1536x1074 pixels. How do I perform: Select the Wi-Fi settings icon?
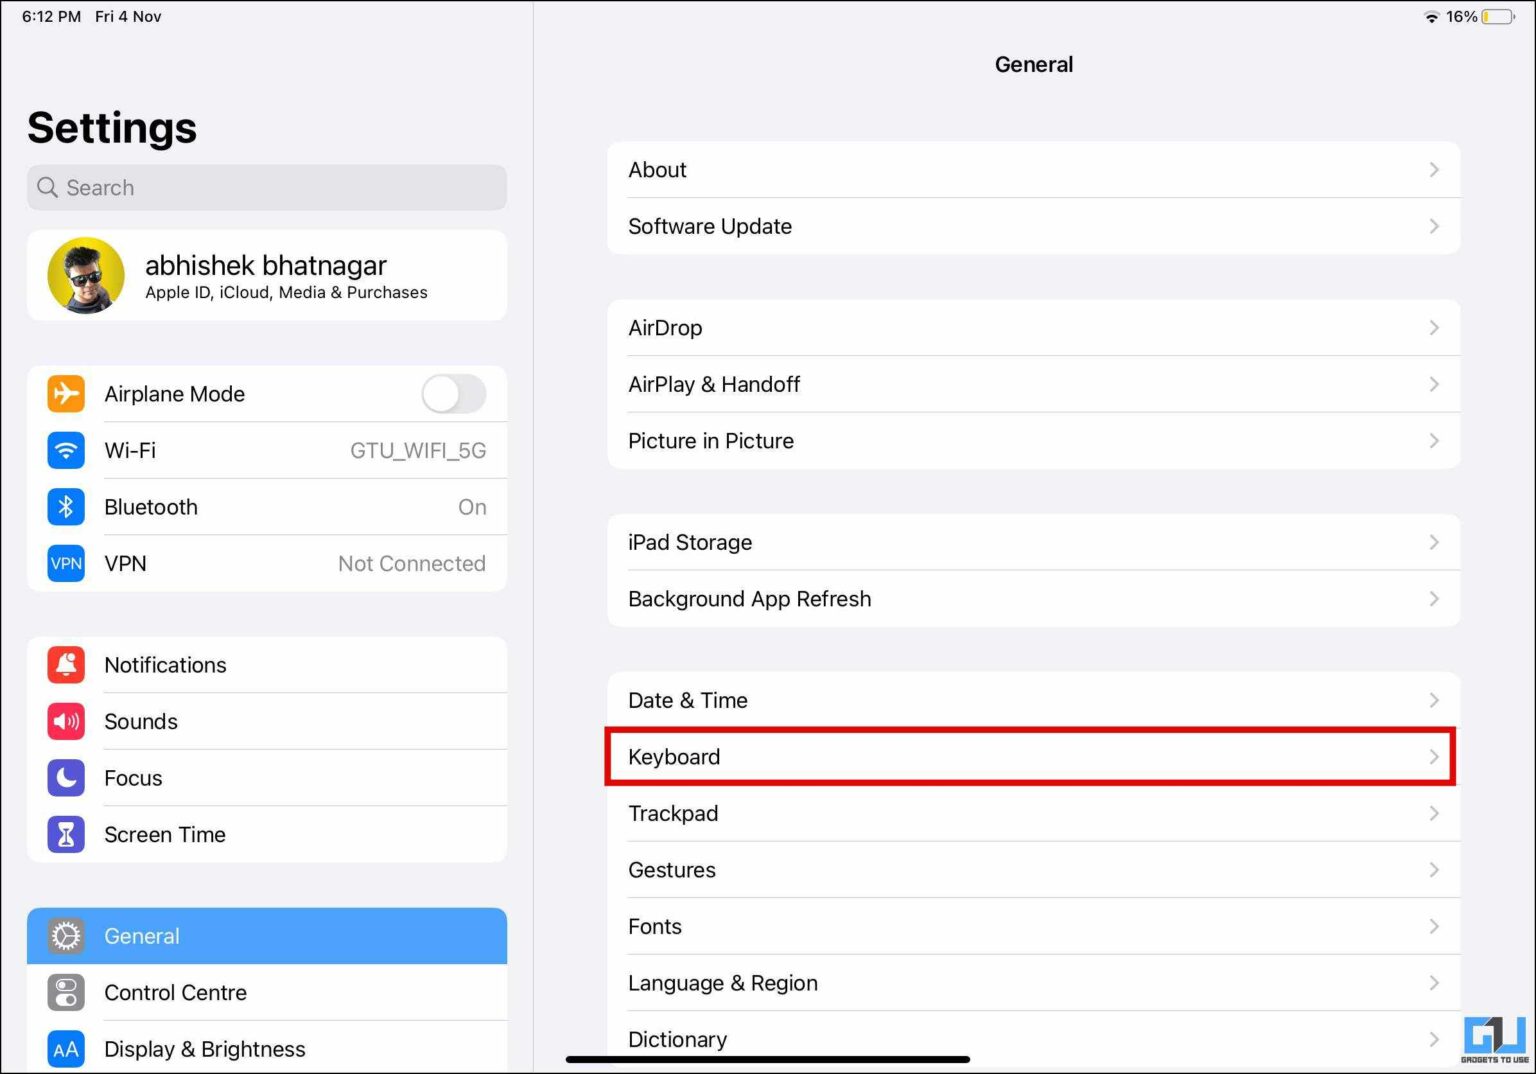click(x=65, y=450)
